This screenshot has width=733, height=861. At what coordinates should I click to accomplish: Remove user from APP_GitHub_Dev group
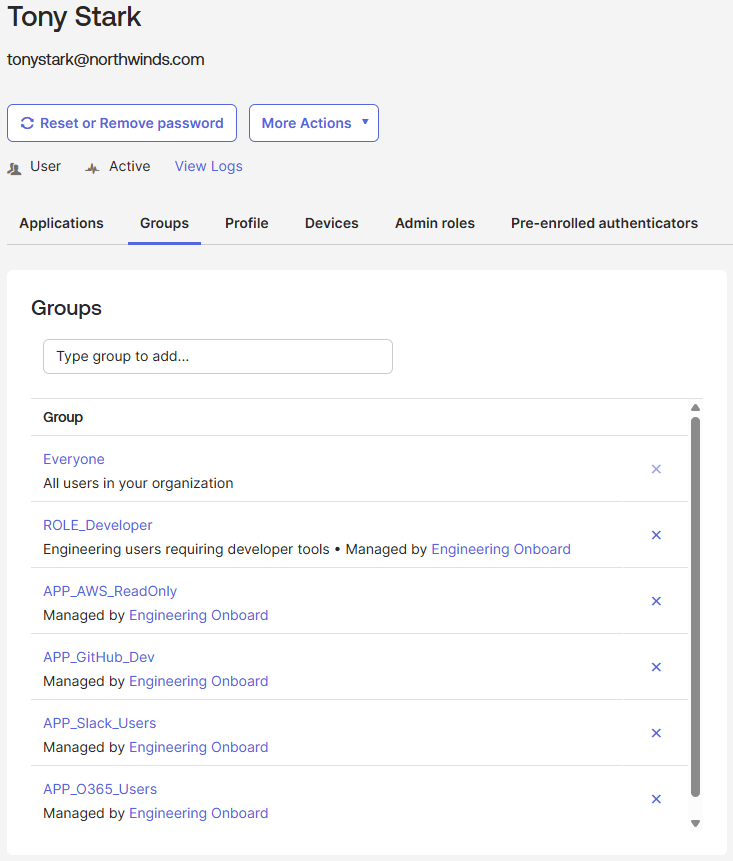point(656,667)
